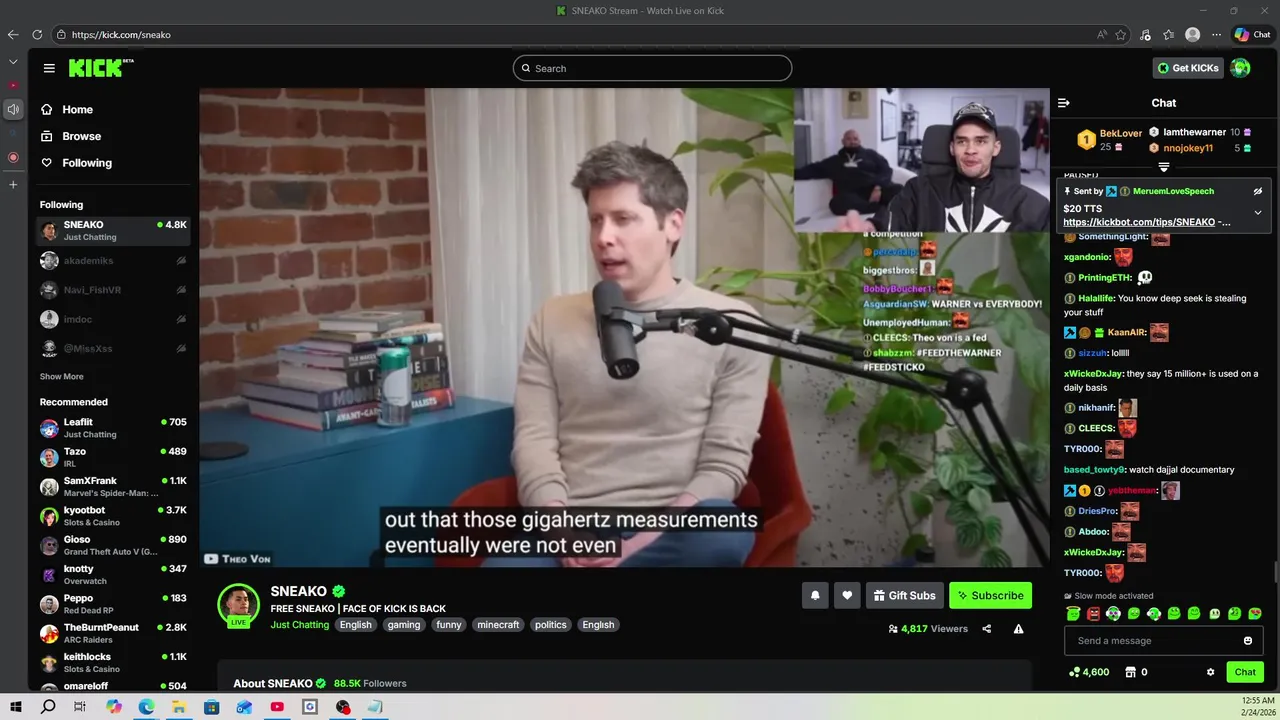Open a new tab with the plus icon
This screenshot has height=720, width=1280.
click(13, 185)
